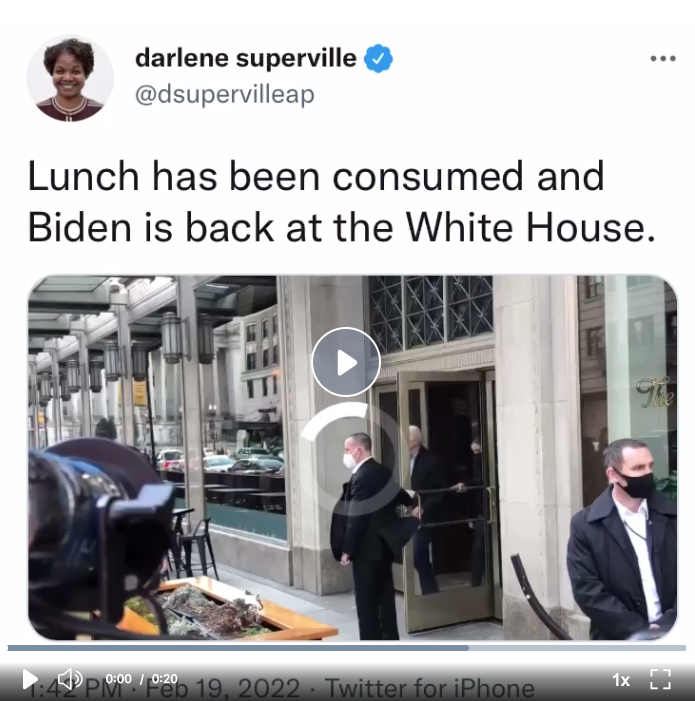Viewport: 695px width, 701px height.
Task: Open the @dsupervilleap handle link
Action: pos(225,94)
